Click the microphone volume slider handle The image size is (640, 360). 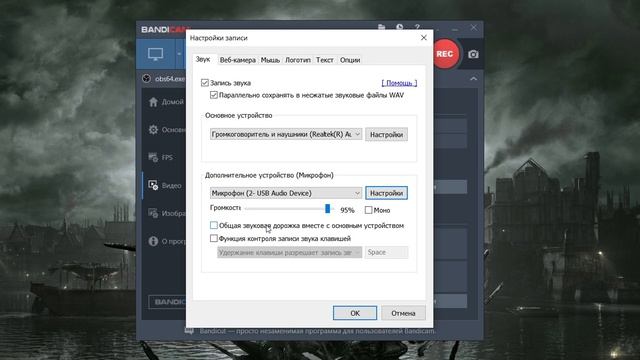point(327,209)
